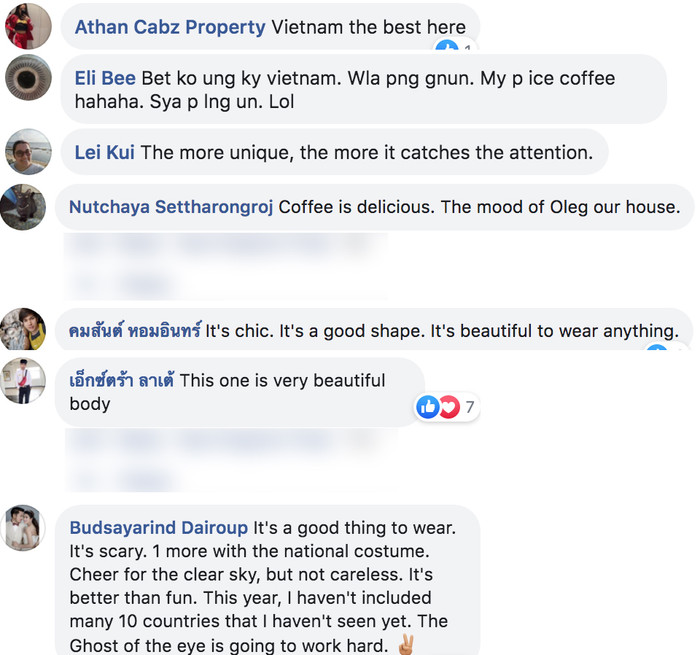Open Athan Cabz Property's profile picture

[x=27, y=26]
